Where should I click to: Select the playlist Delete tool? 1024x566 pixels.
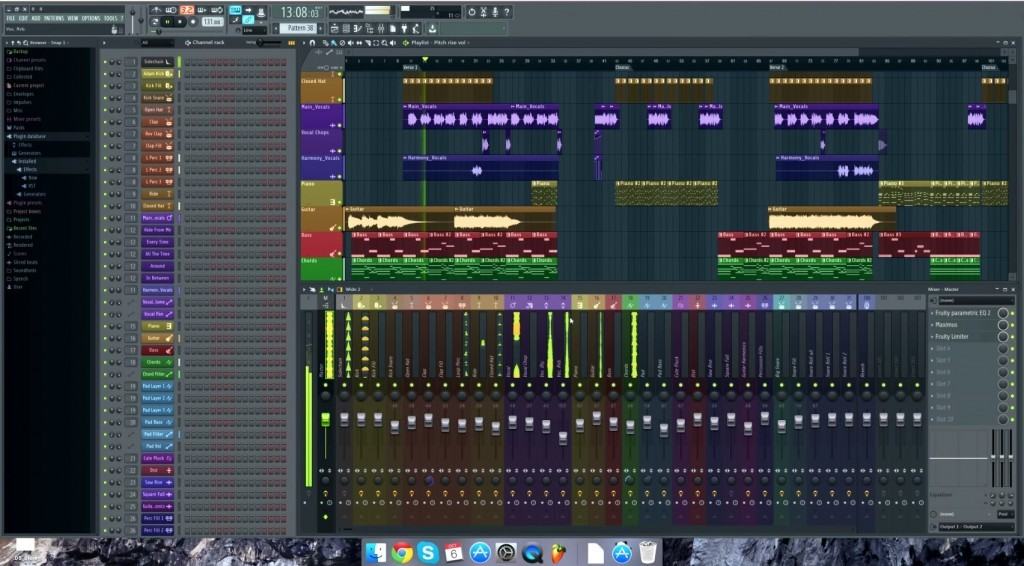[x=342, y=43]
